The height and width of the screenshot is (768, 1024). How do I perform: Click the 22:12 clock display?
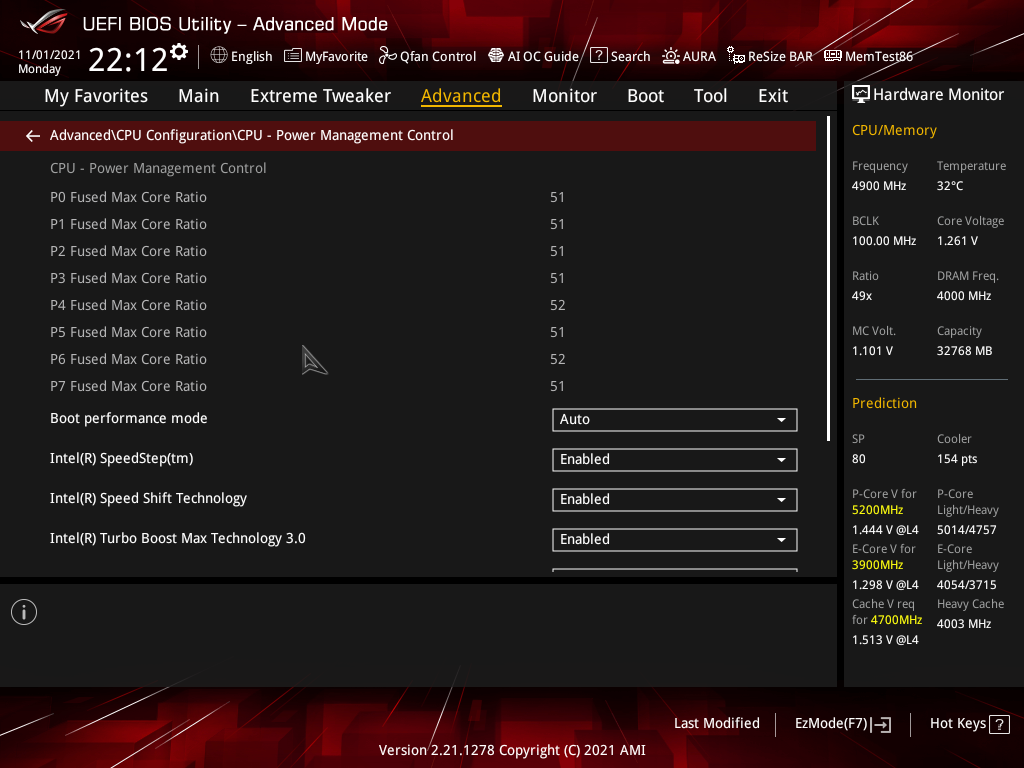click(127, 59)
